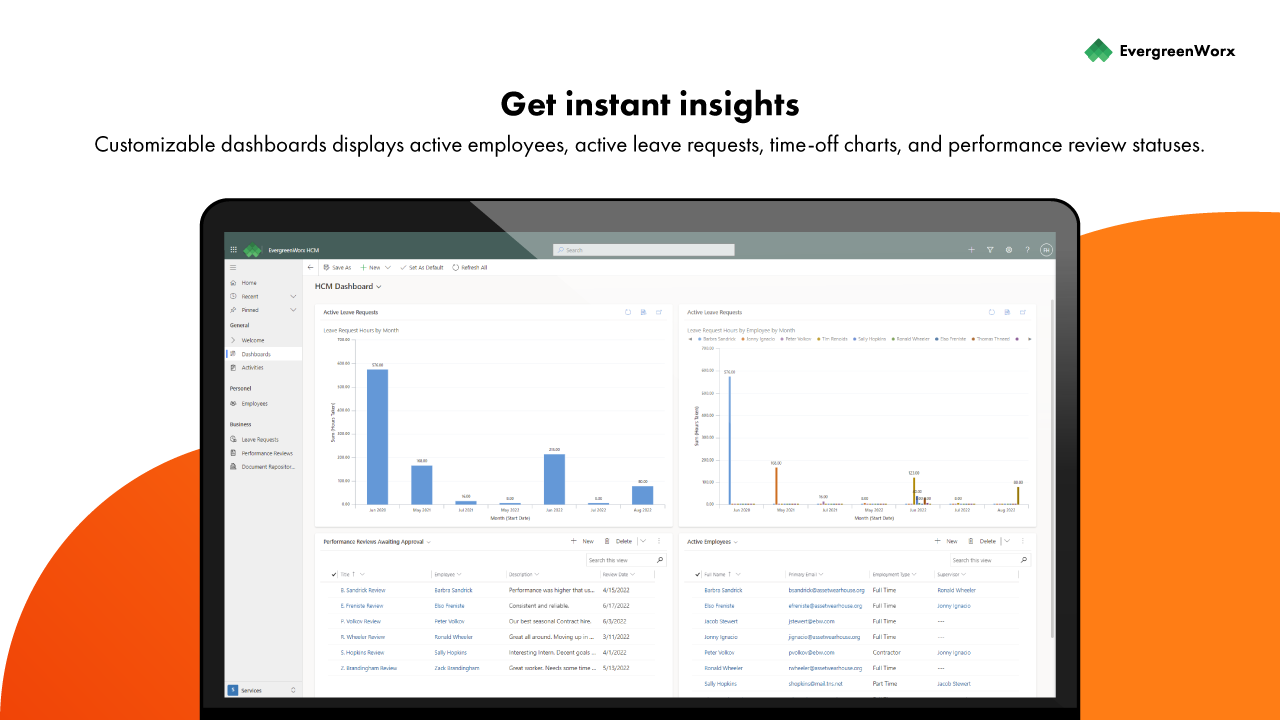Open Performance Reviews in sidebar

(x=267, y=453)
